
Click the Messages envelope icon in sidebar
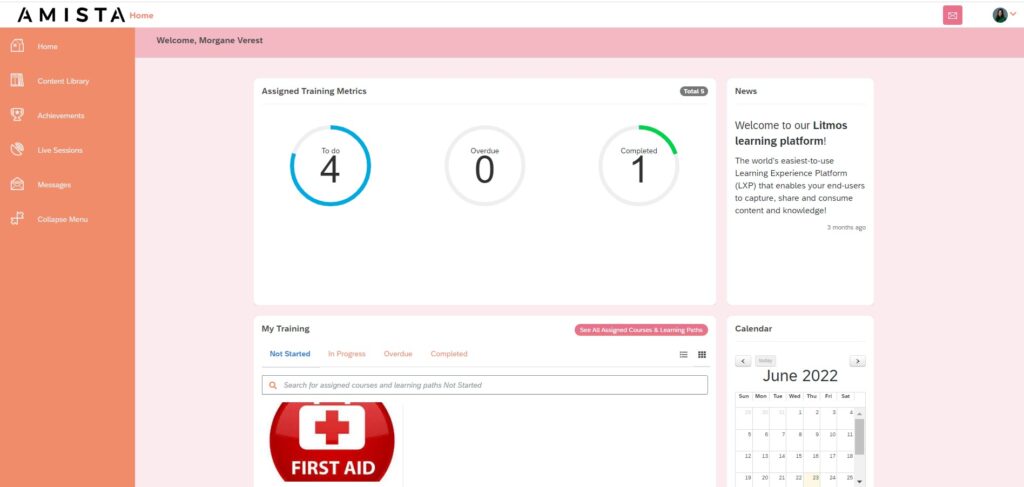pos(17,184)
